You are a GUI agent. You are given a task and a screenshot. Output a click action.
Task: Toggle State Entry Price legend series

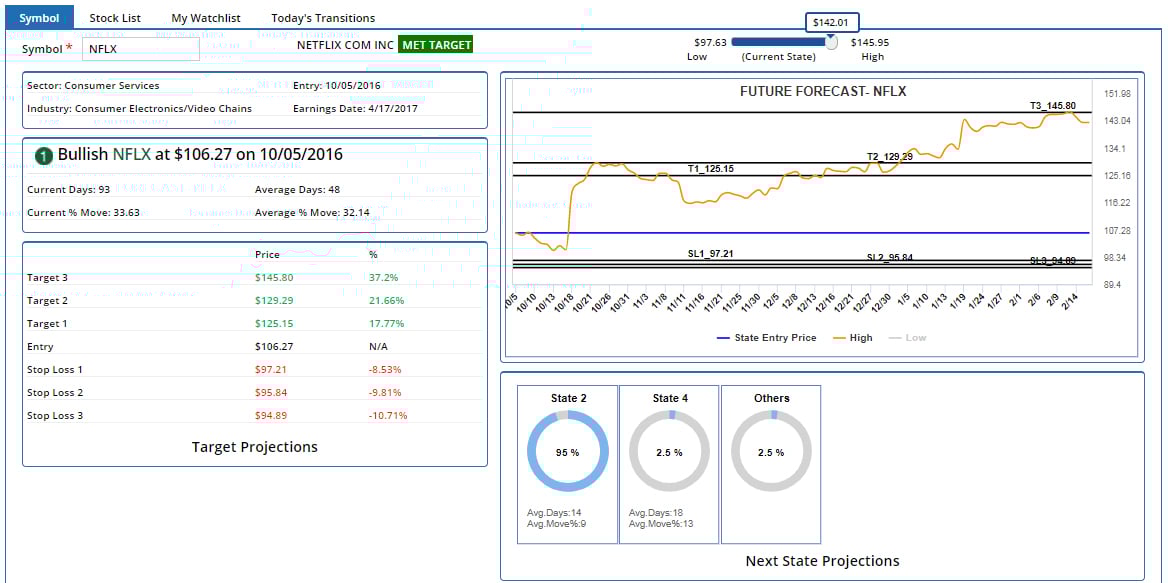pos(767,338)
